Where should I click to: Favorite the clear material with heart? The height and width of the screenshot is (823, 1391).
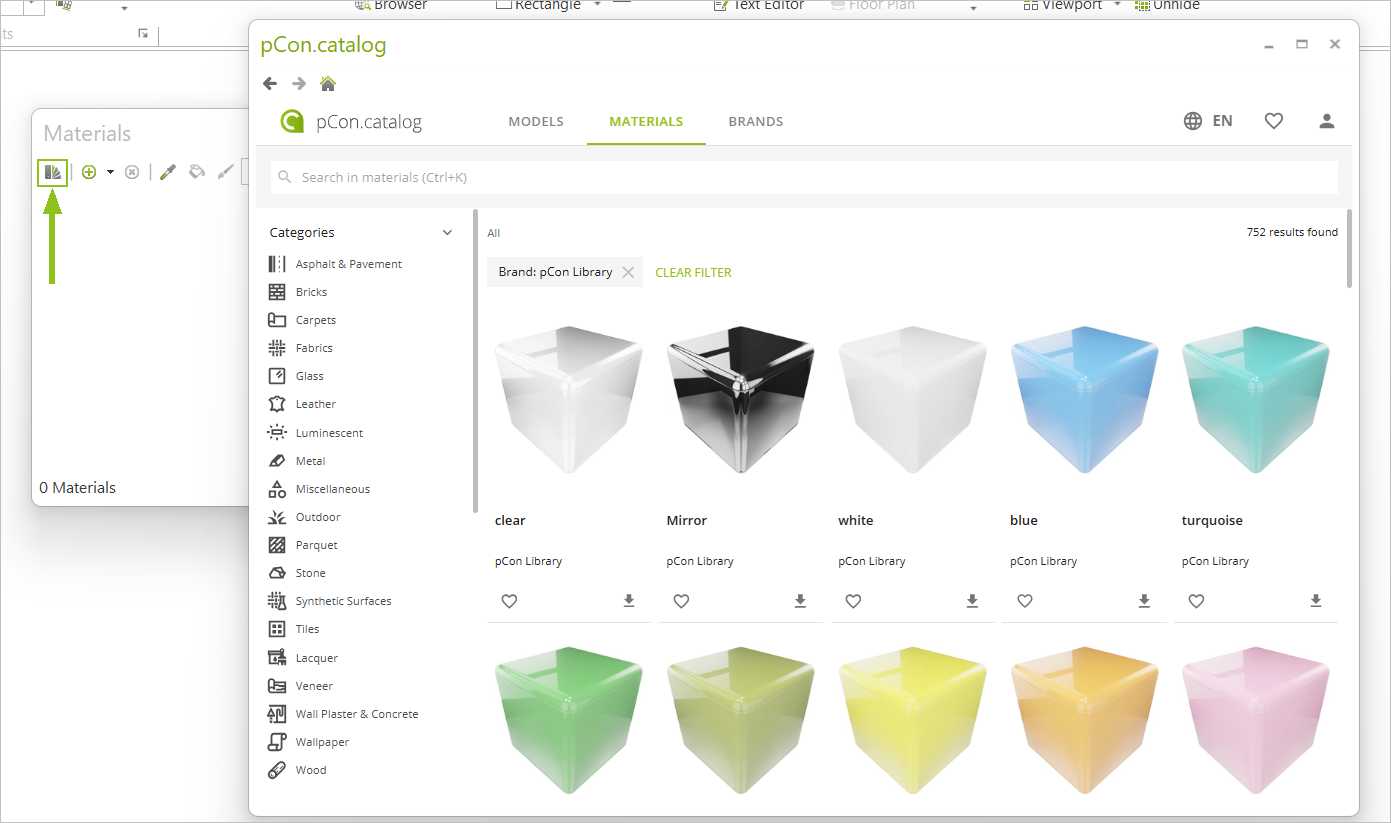coord(509,601)
